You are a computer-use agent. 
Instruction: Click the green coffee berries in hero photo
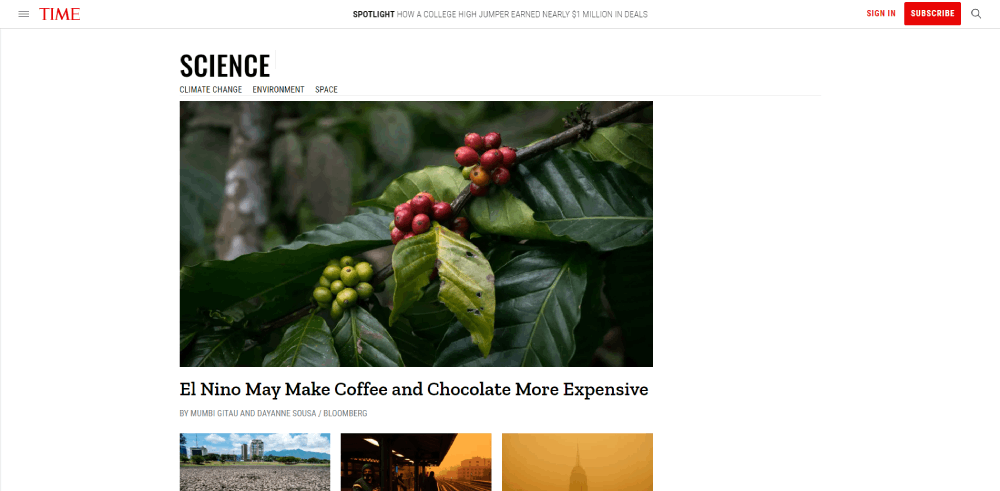344,285
